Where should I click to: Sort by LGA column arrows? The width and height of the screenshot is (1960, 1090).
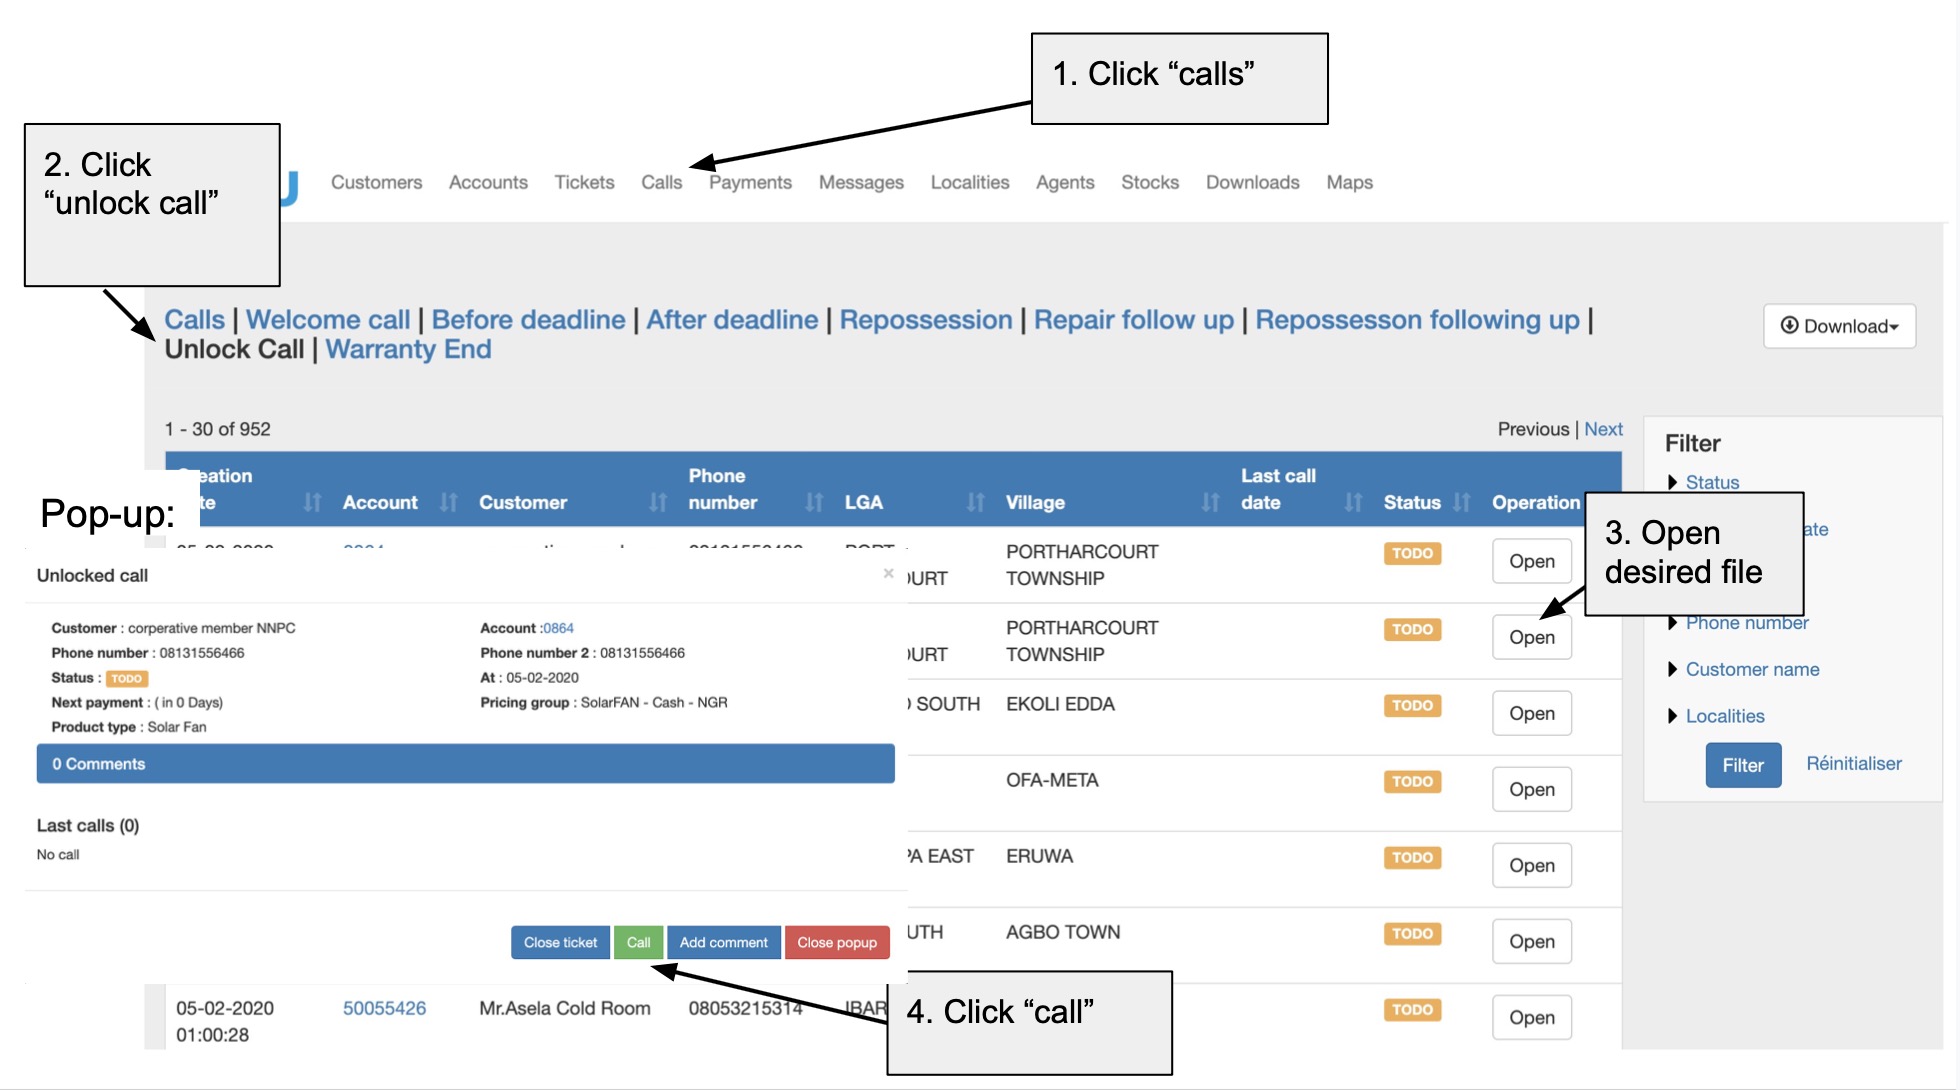975,502
